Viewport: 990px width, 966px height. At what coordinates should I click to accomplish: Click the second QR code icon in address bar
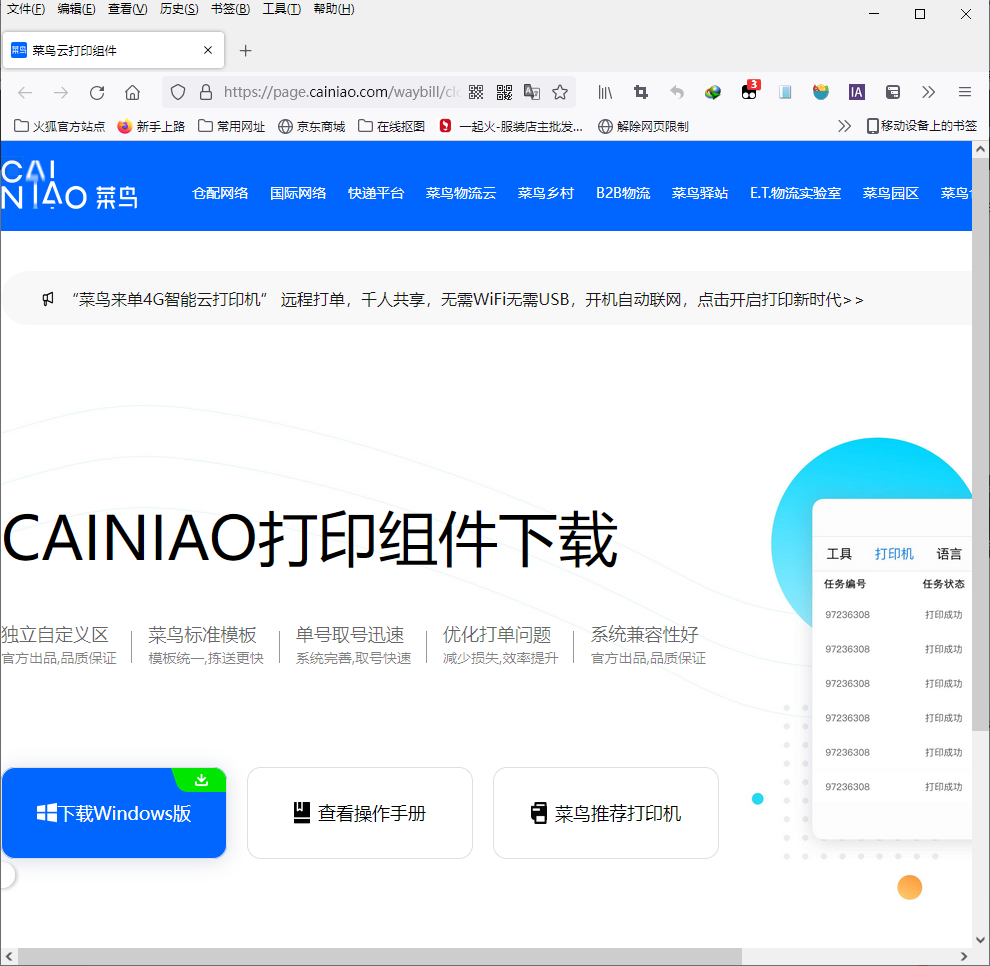click(504, 93)
